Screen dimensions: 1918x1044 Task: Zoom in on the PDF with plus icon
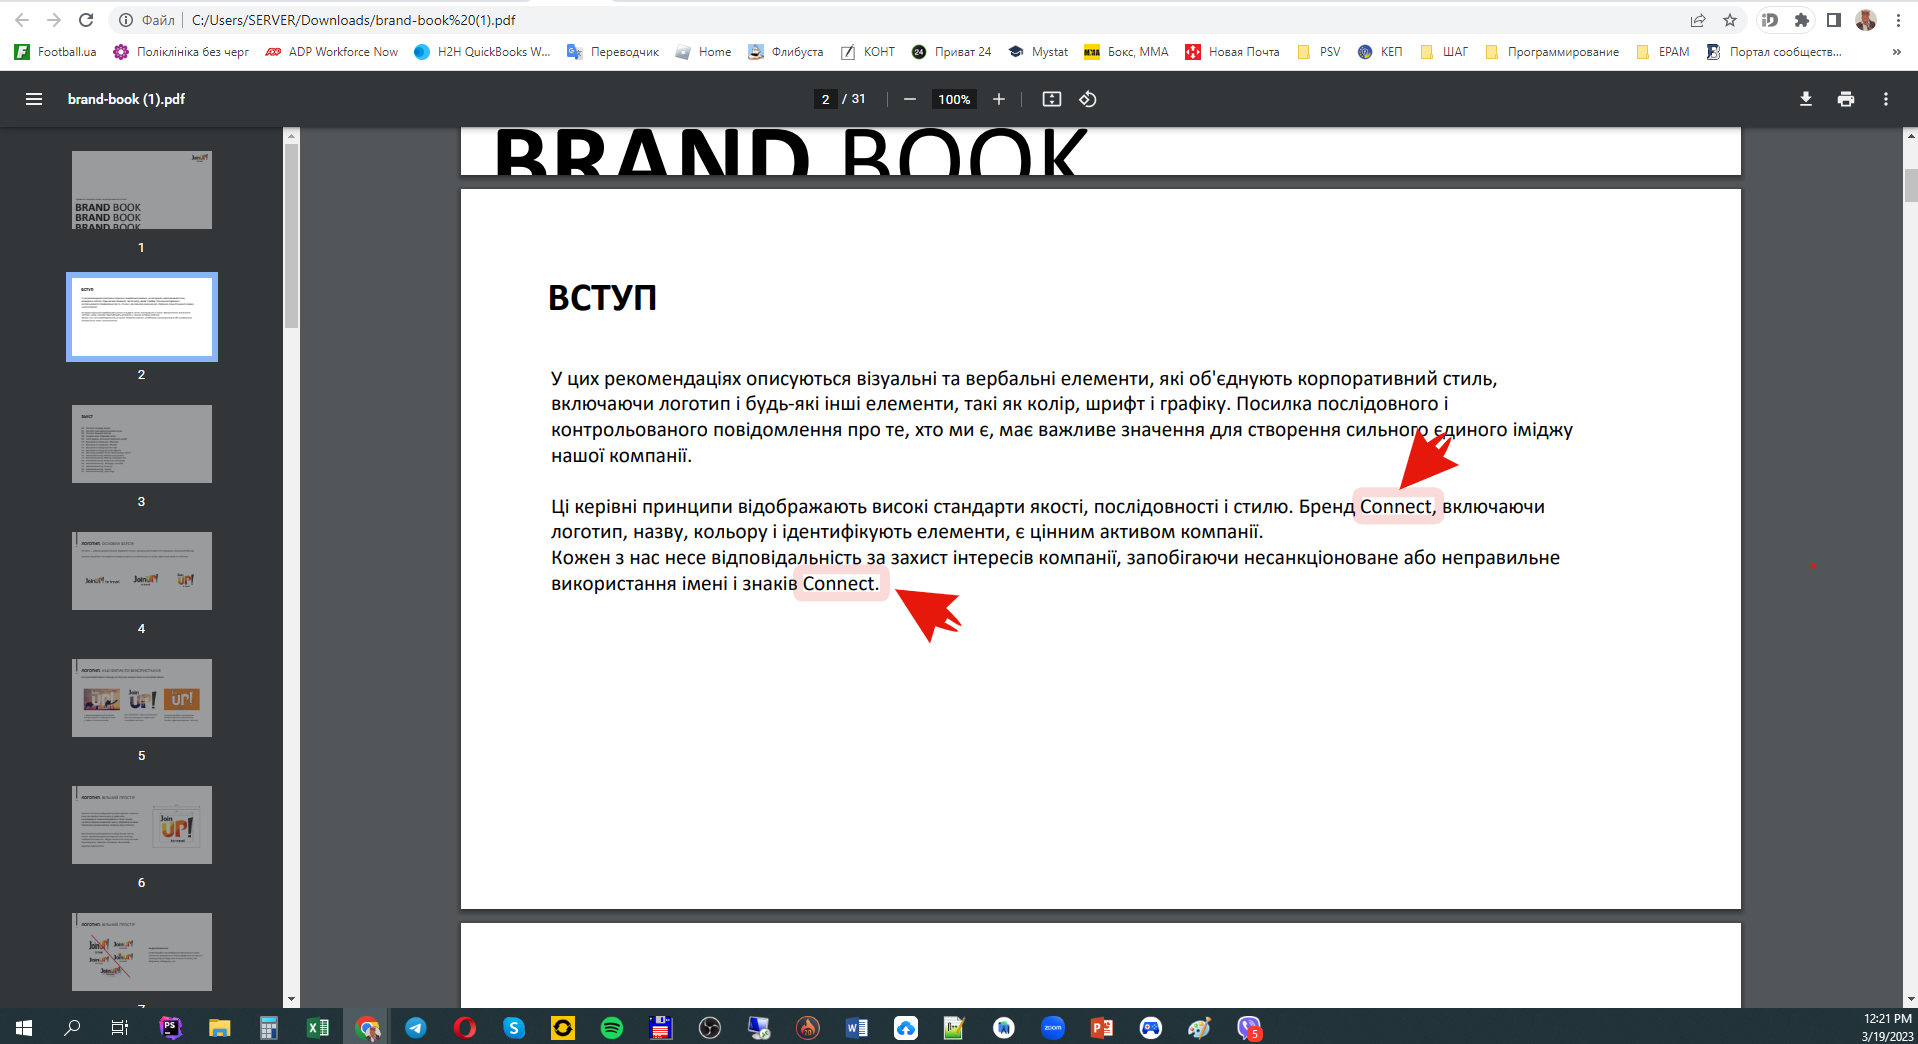pos(998,99)
